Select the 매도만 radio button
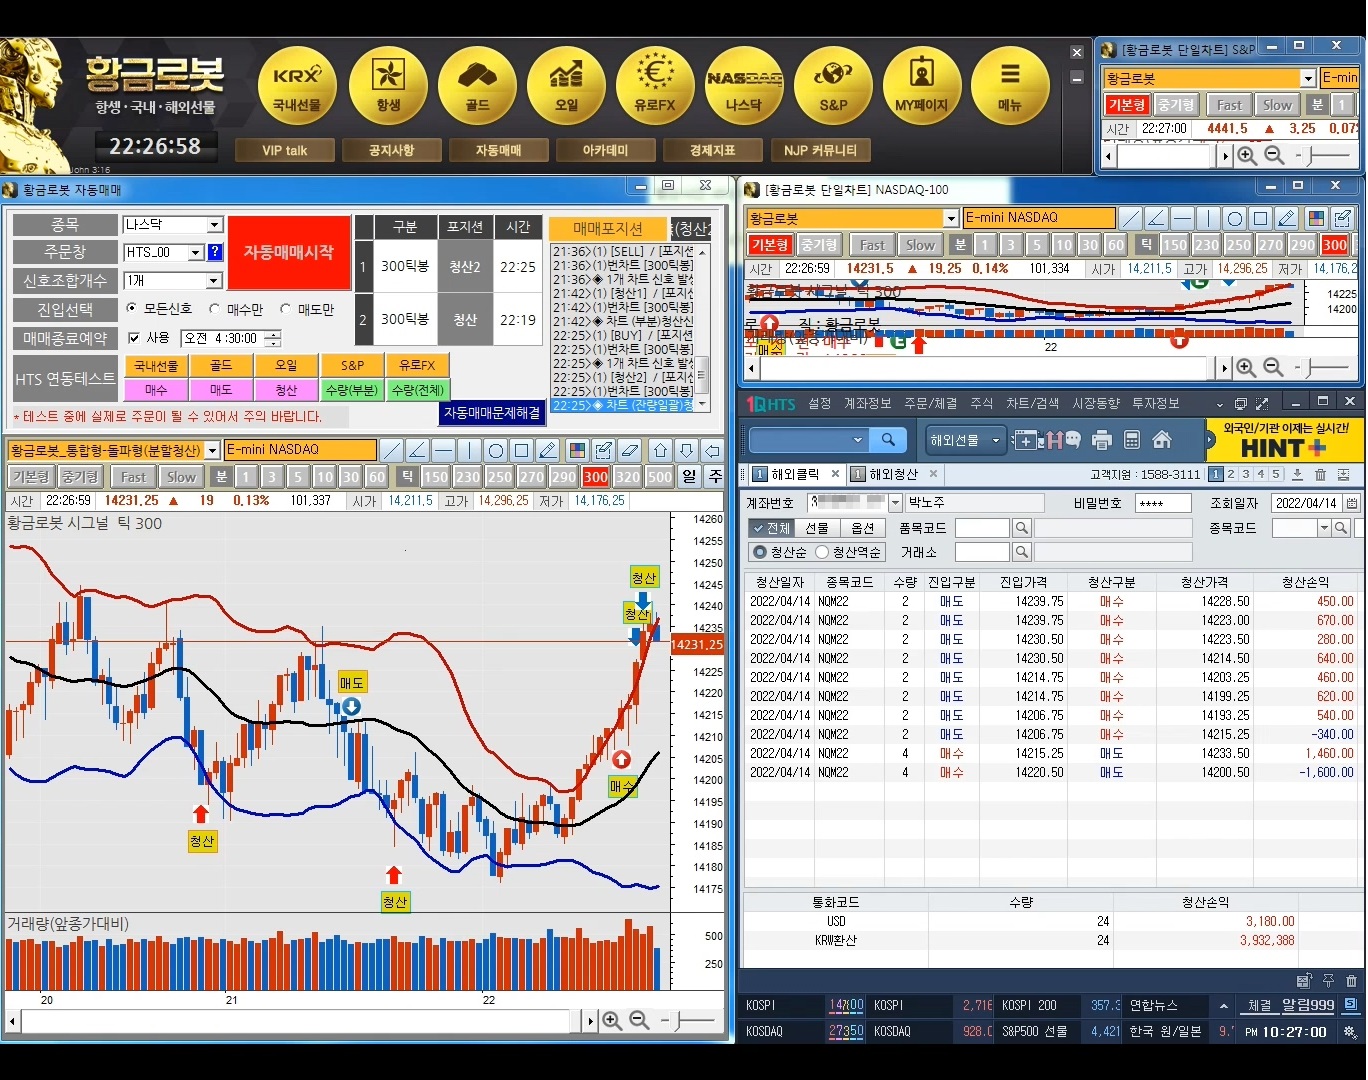This screenshot has width=1368, height=1080. click(286, 309)
